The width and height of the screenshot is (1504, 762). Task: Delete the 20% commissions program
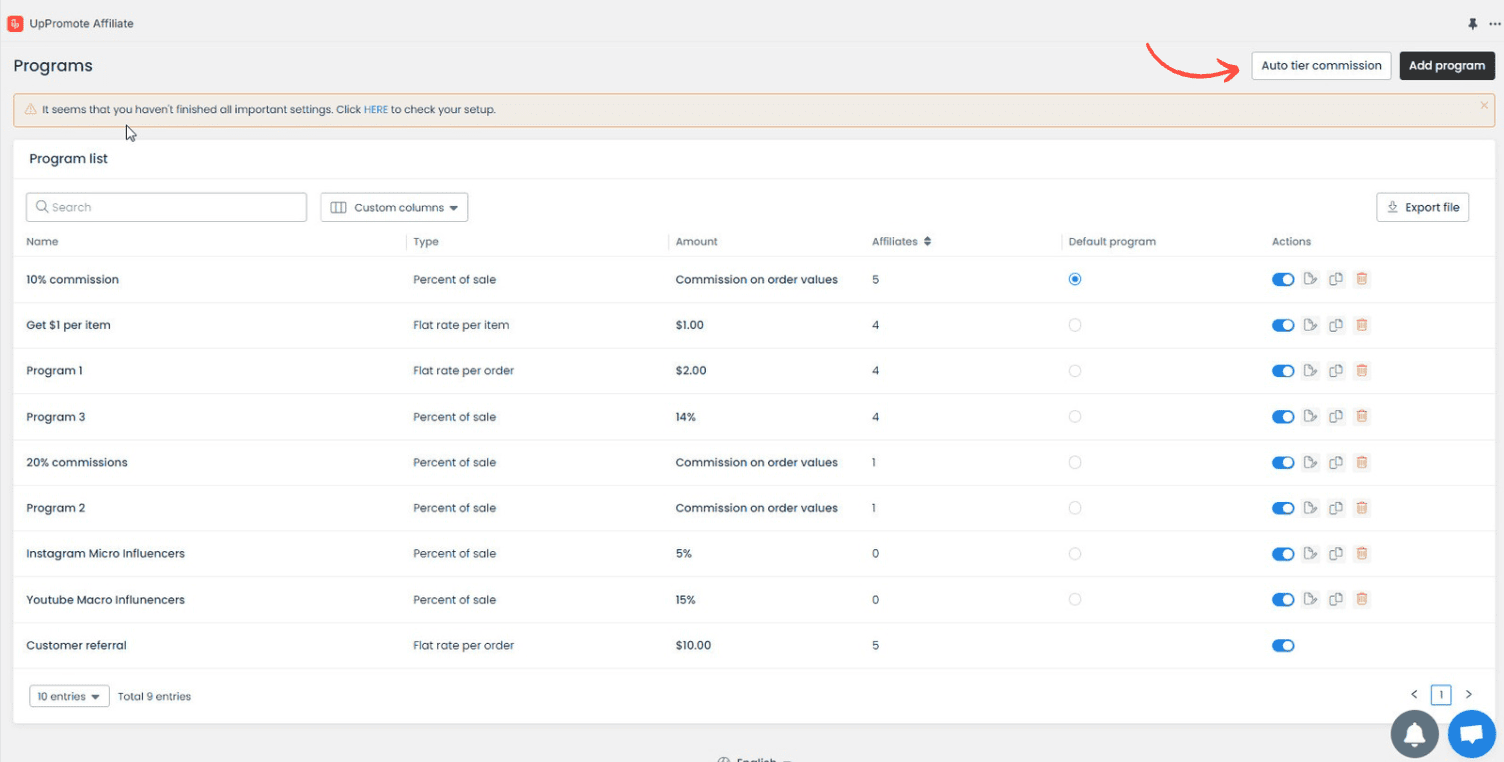point(1361,462)
